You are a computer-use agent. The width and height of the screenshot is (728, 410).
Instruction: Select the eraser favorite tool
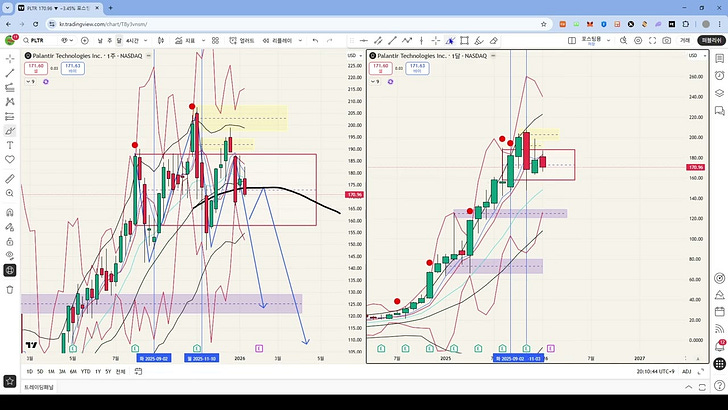click(494, 41)
